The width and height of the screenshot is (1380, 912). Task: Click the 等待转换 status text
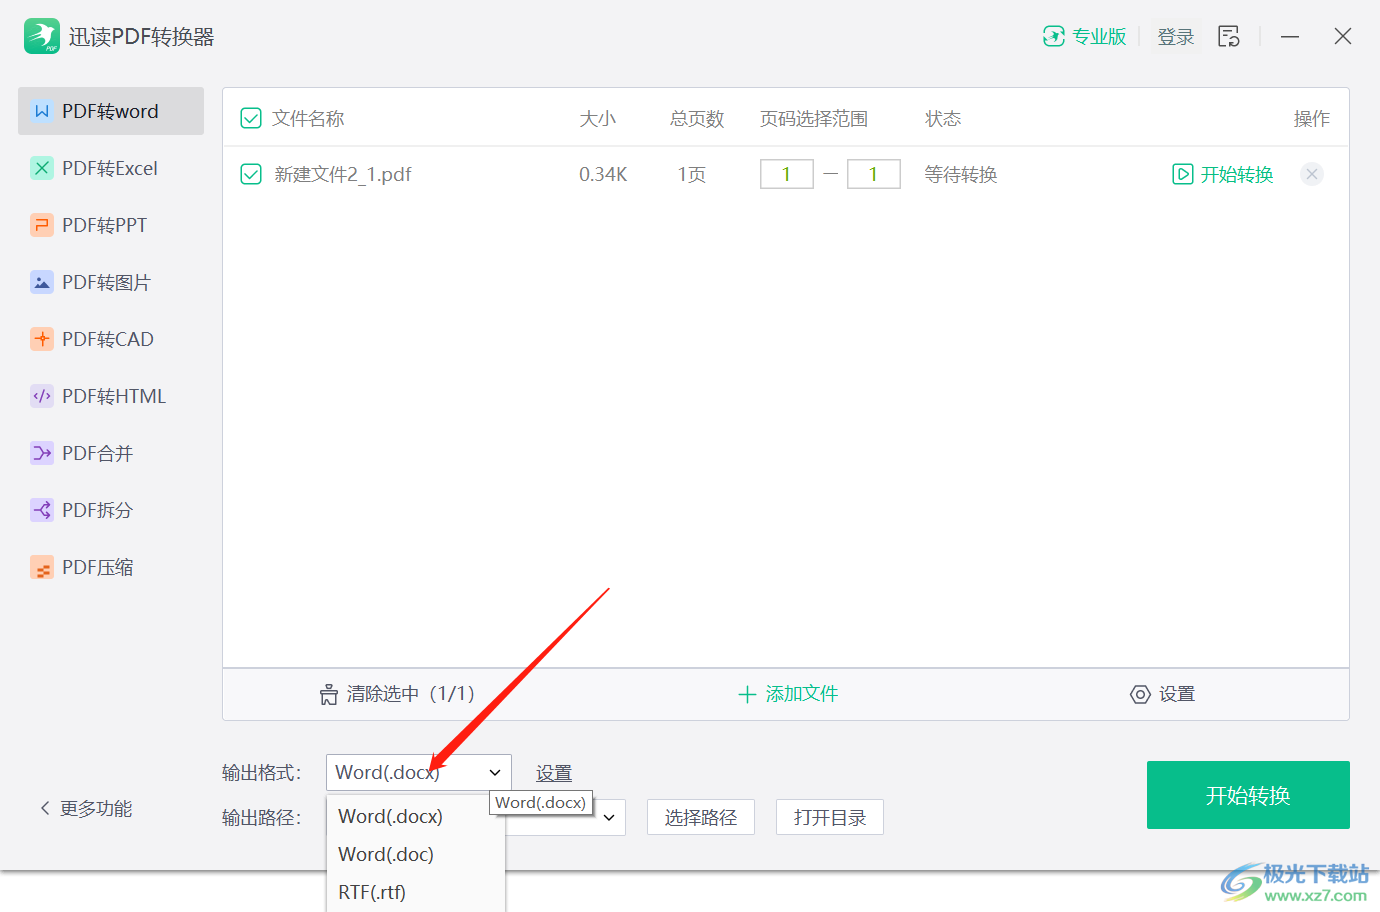click(961, 175)
